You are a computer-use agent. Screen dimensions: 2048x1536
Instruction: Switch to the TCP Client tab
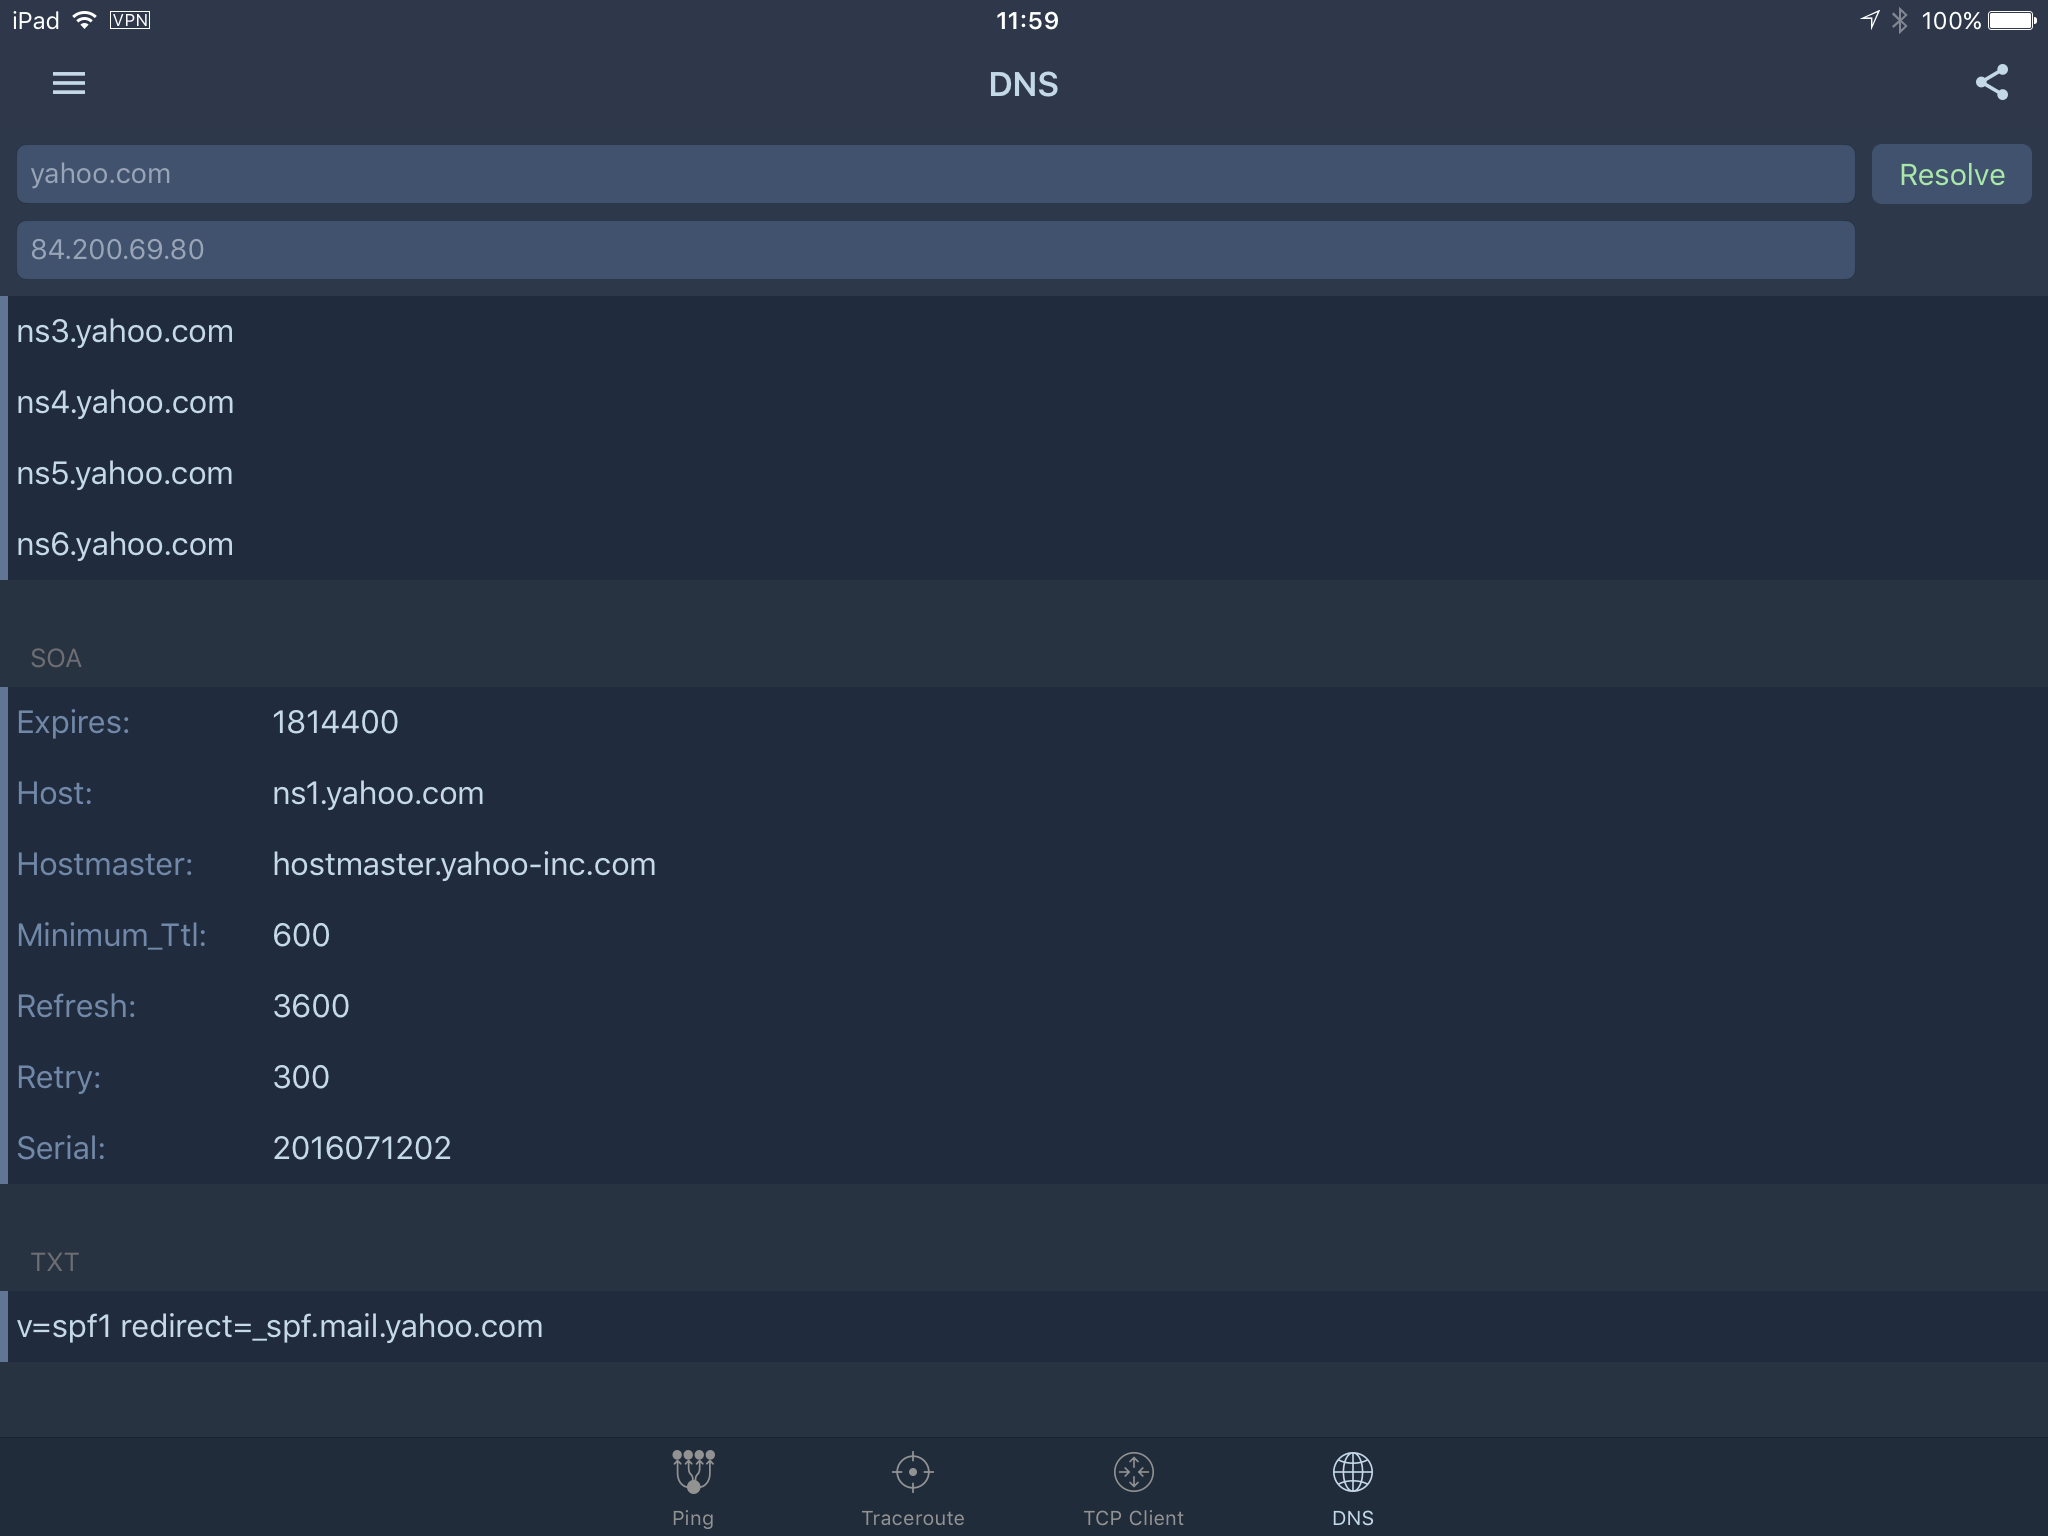pyautogui.click(x=1133, y=1488)
